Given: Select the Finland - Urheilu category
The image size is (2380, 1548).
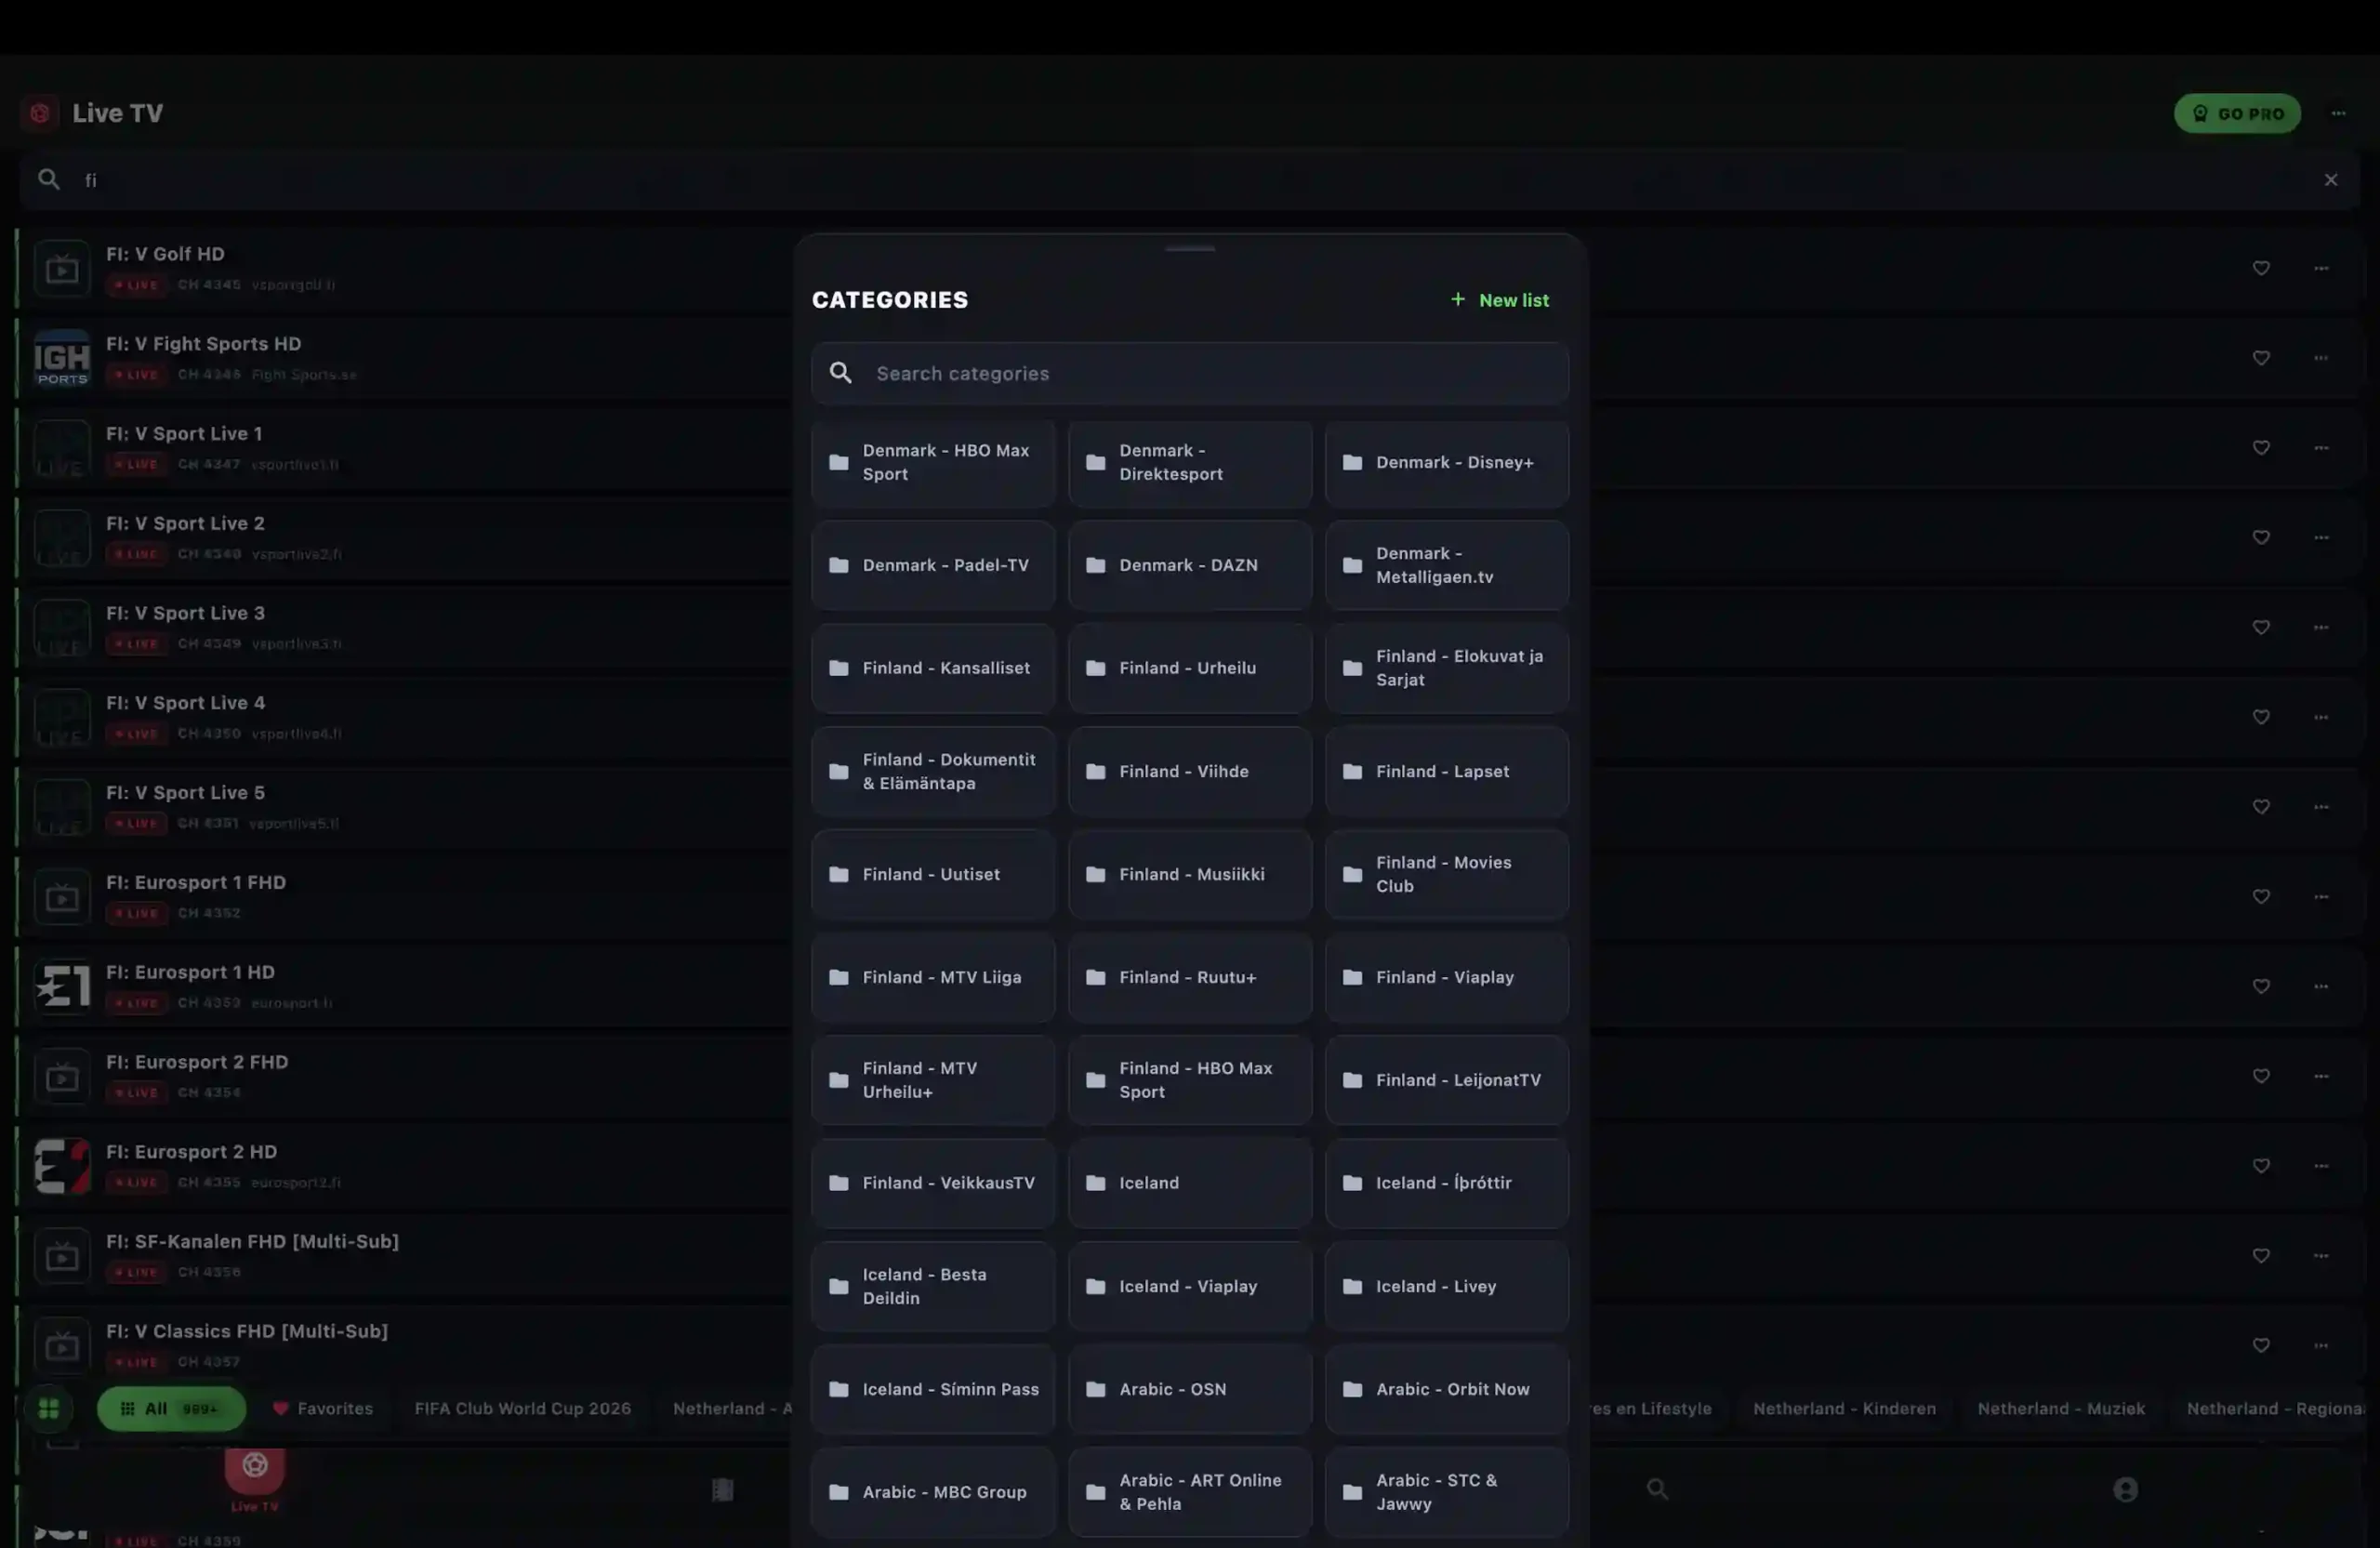Looking at the screenshot, I should [1189, 668].
